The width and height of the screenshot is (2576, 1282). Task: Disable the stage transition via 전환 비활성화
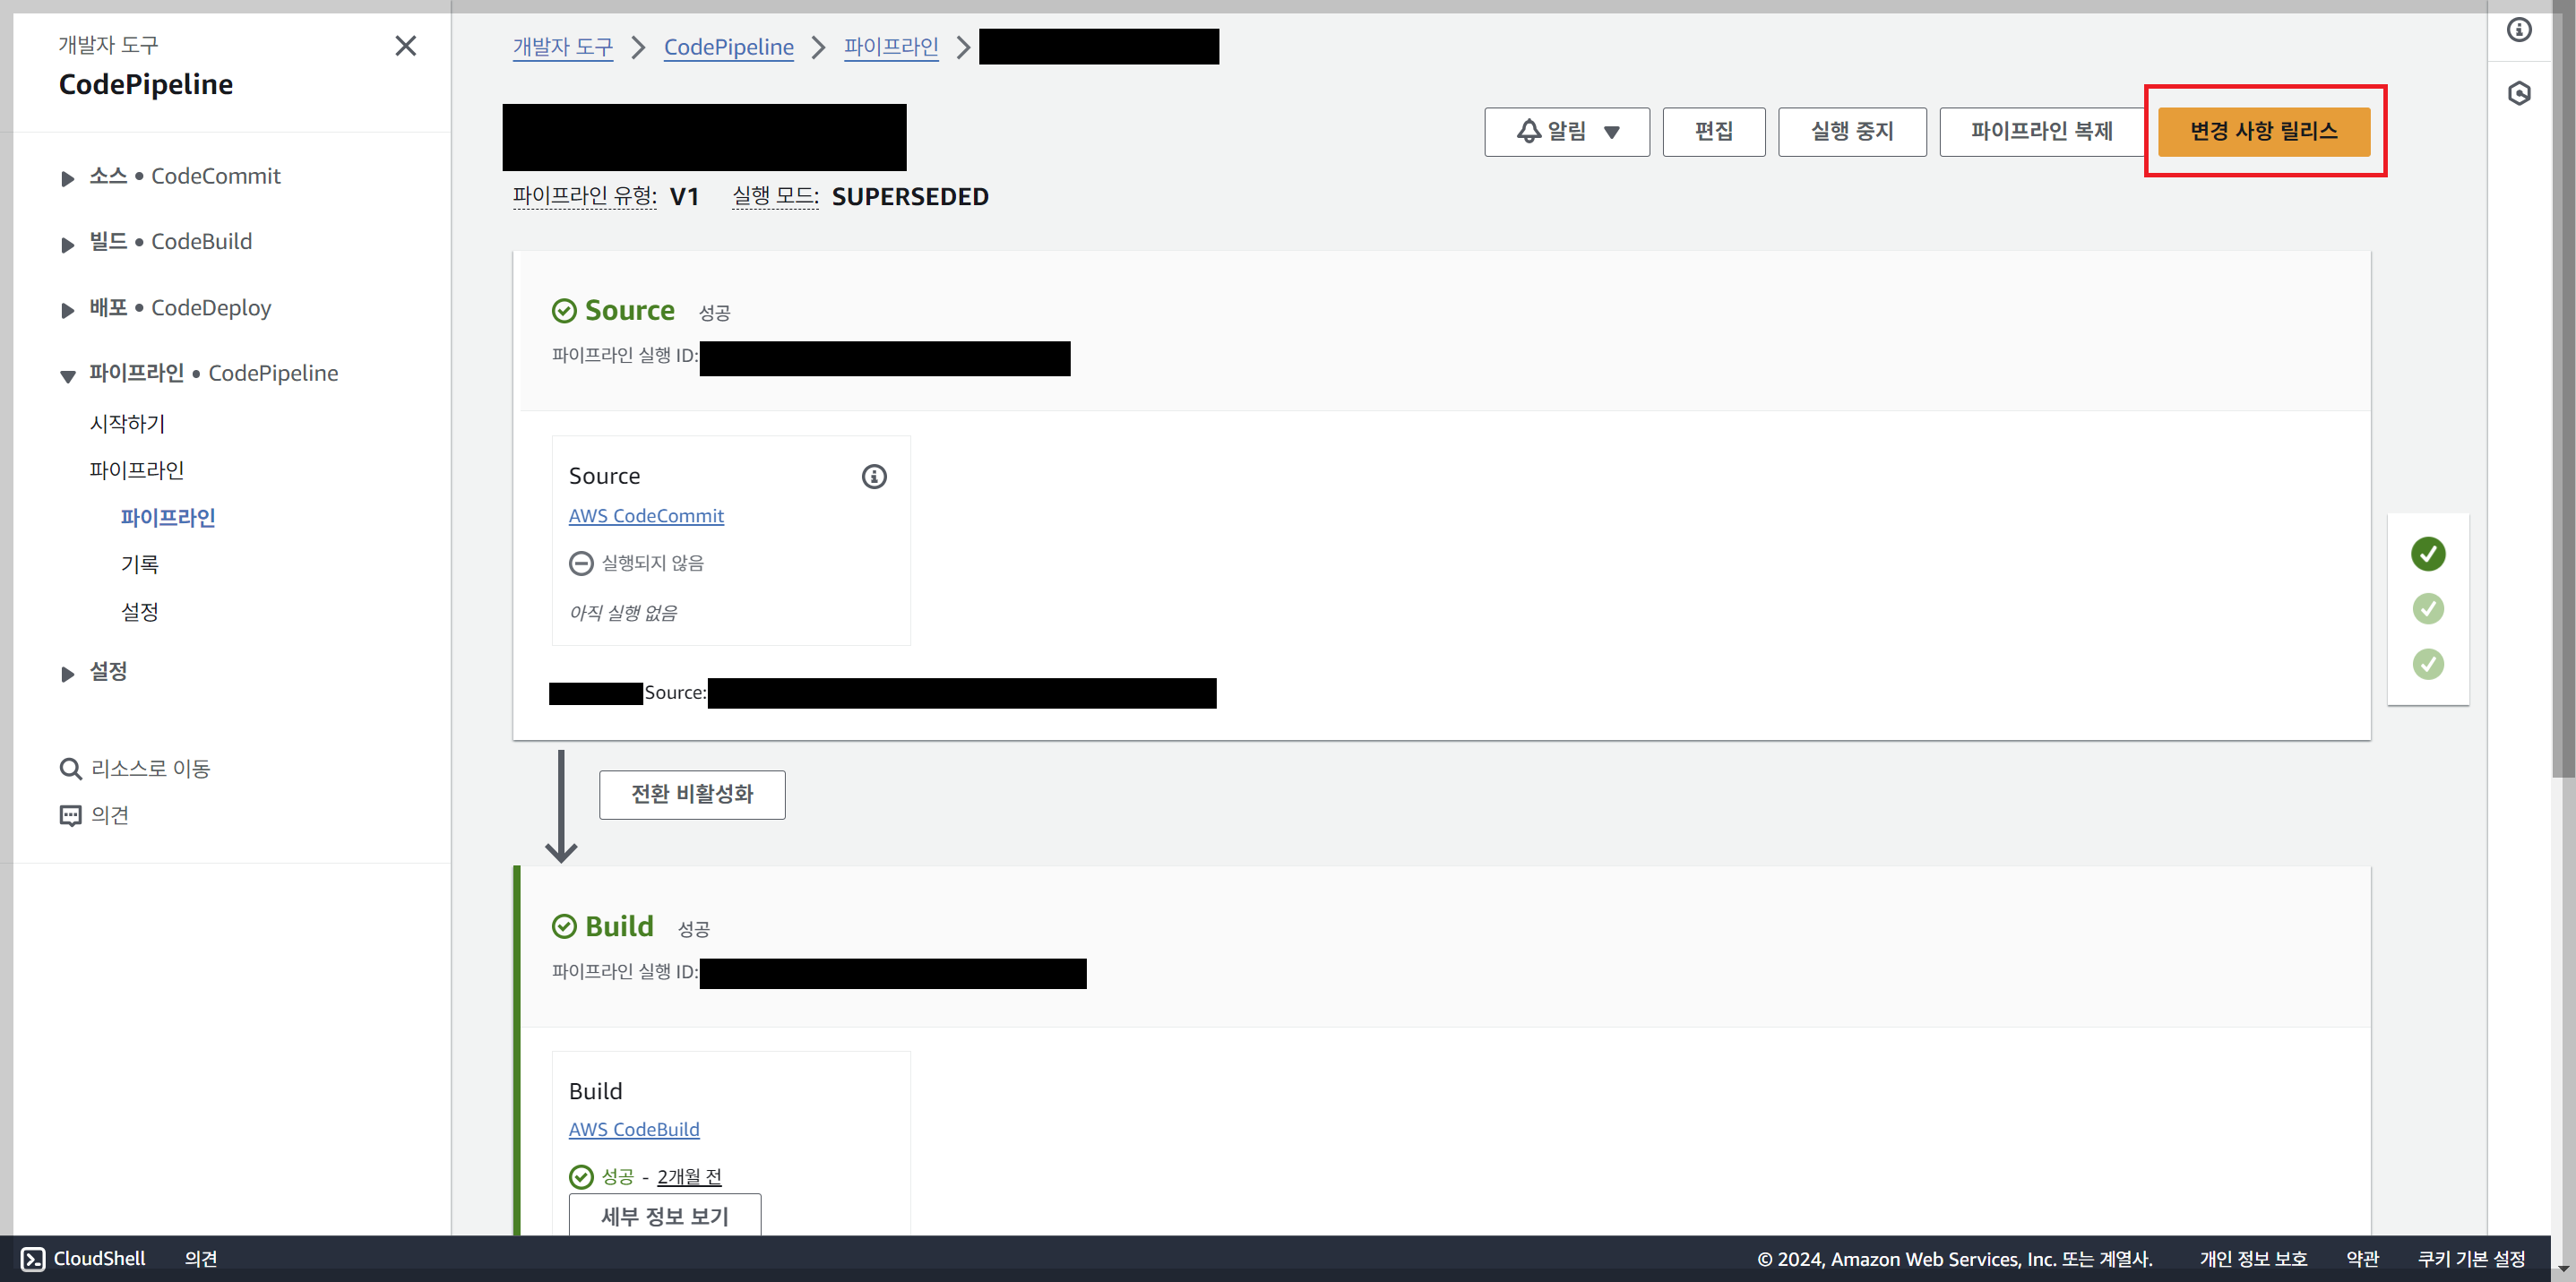[691, 794]
